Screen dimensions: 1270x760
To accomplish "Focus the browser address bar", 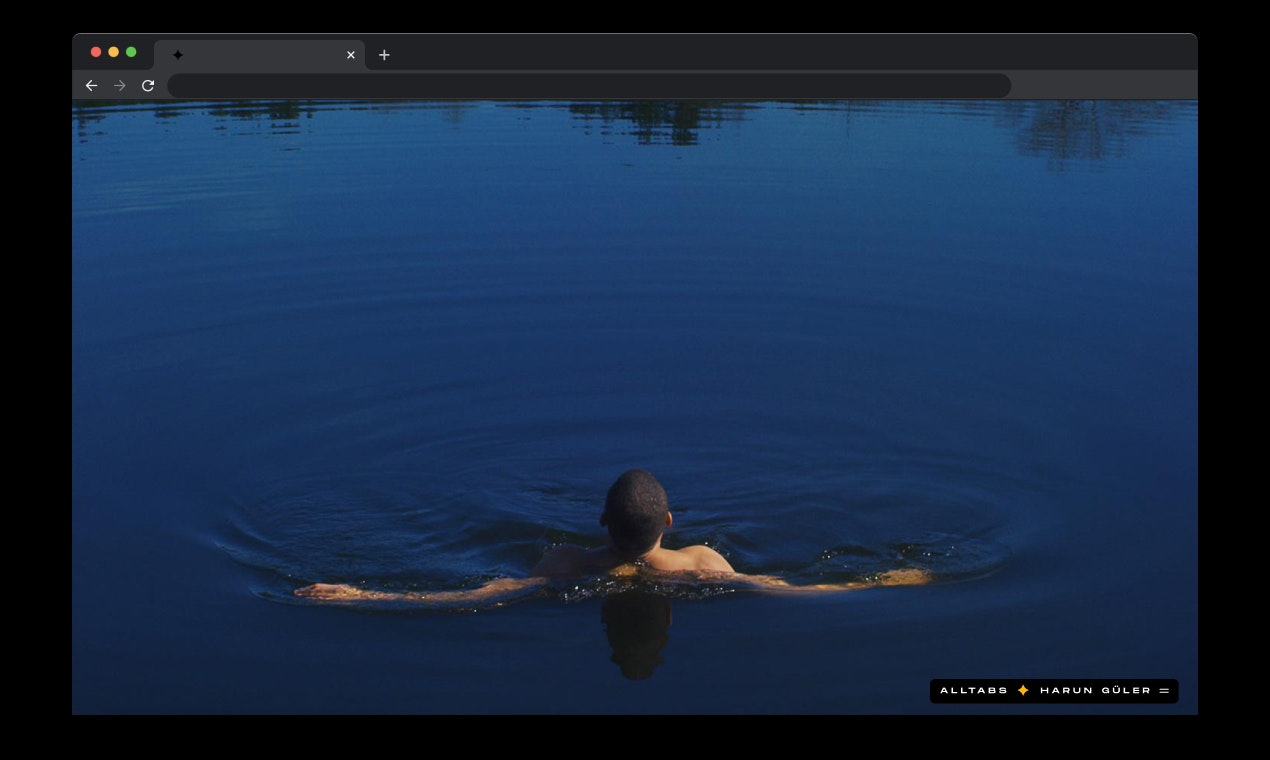I will coord(590,86).
